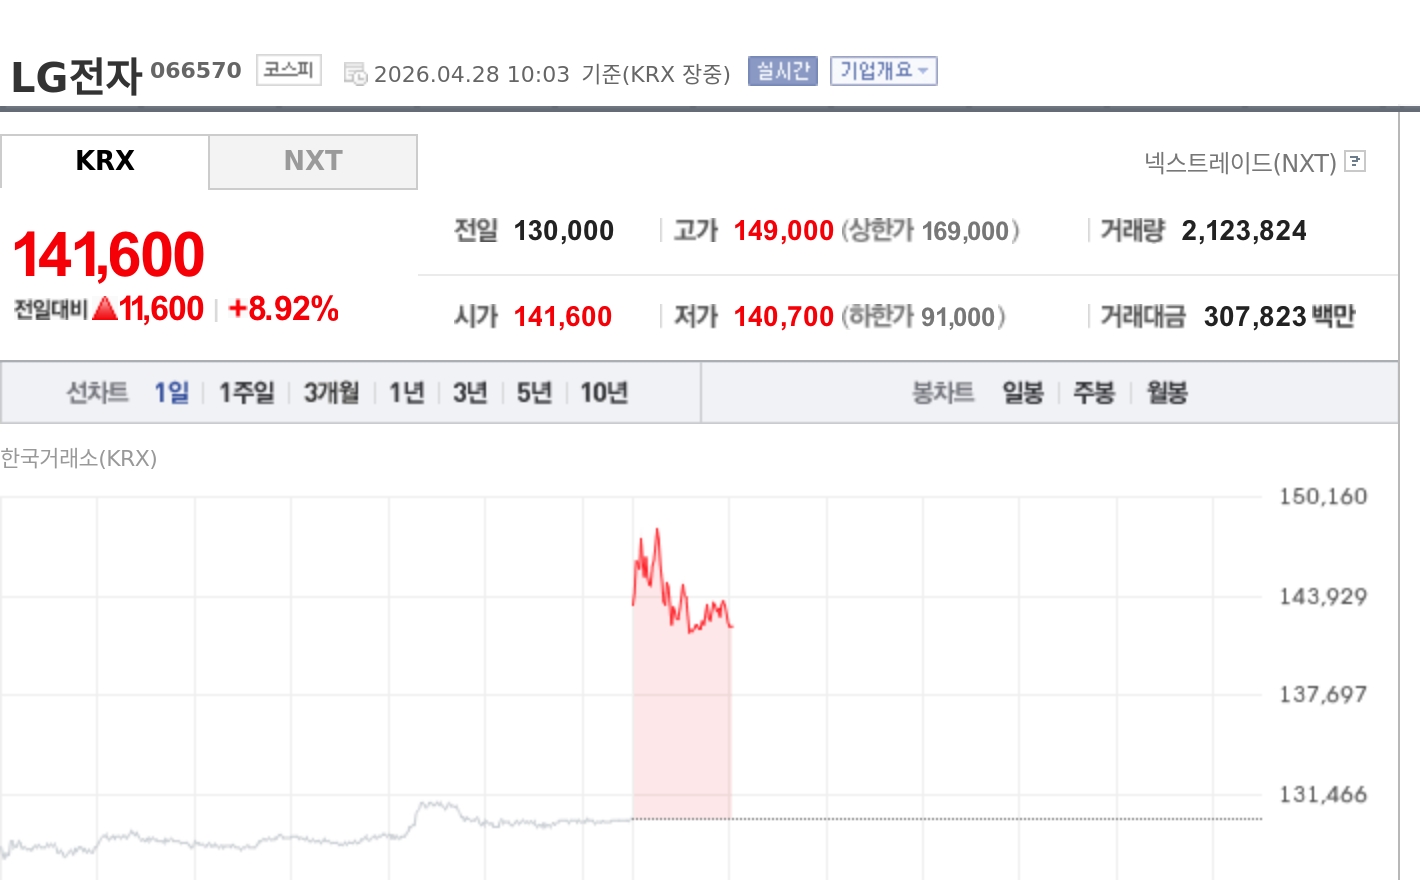
Task: Click the clock icon beside the date
Action: pos(354,74)
